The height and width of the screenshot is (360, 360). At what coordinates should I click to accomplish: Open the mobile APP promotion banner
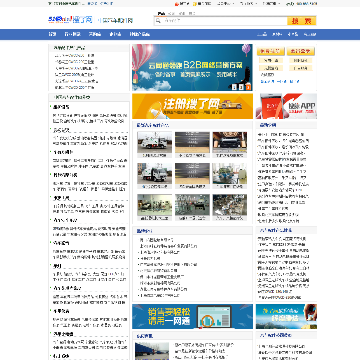286,106
